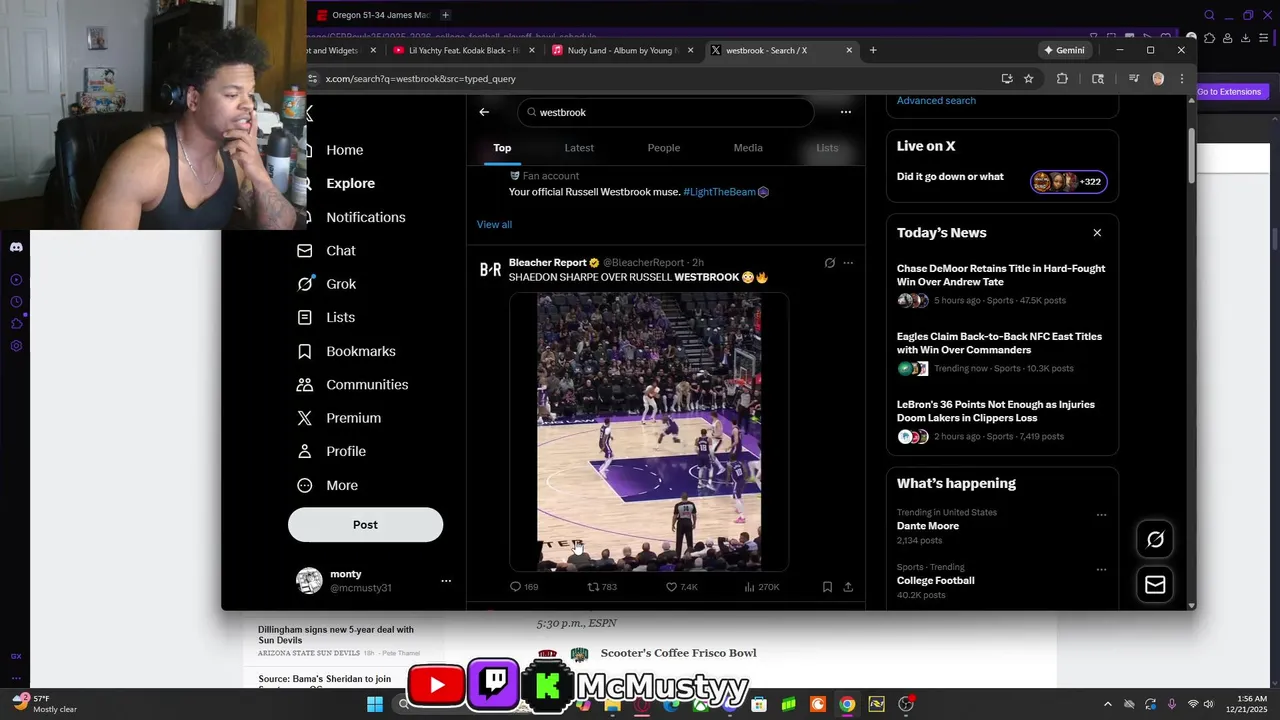Screen dimensions: 1280x720
Task: Open Explore in X sidebar
Action: pos(350,183)
